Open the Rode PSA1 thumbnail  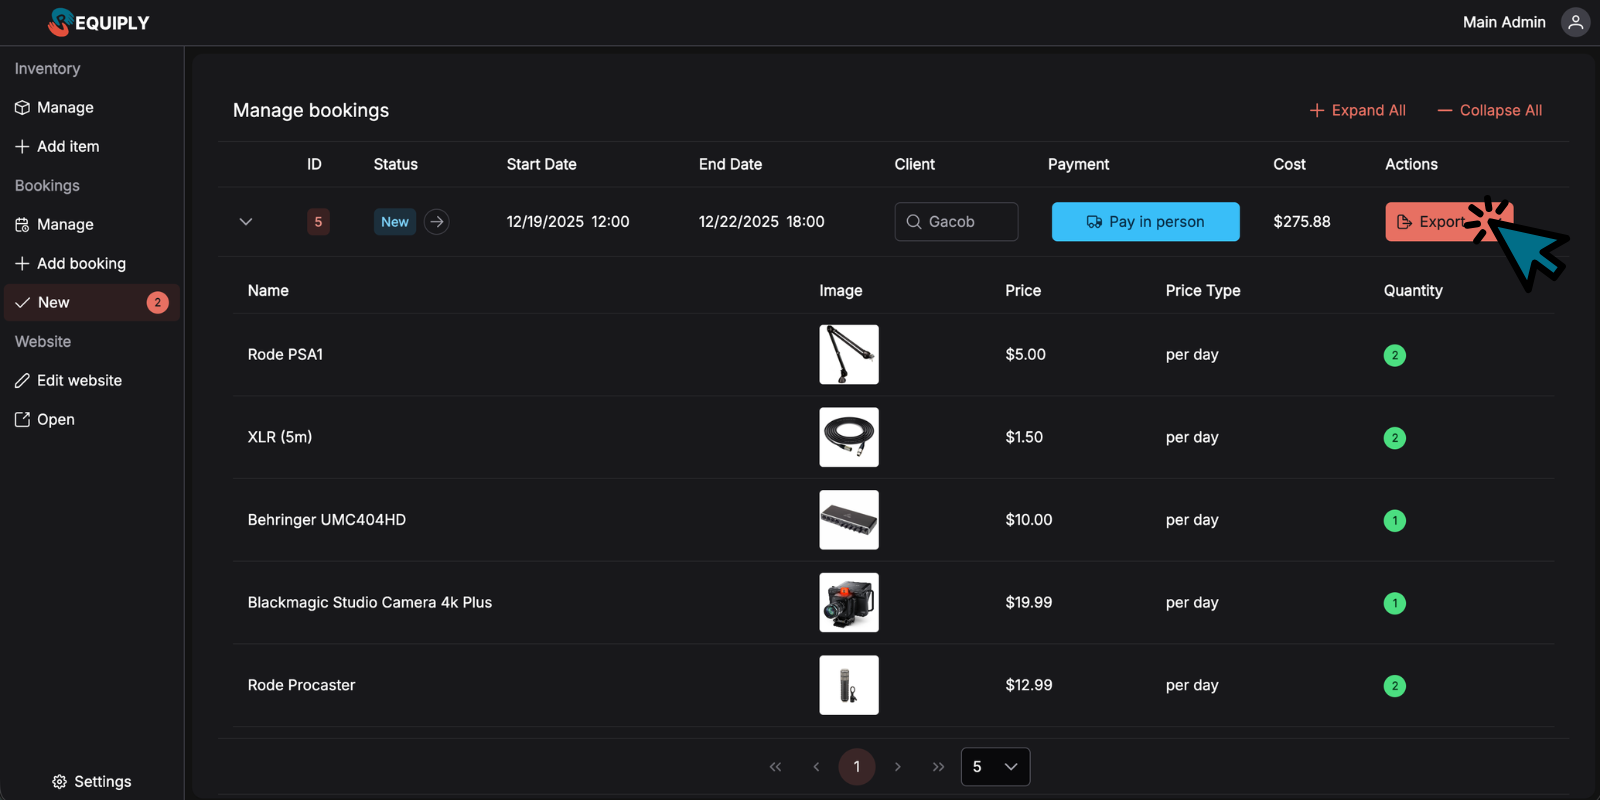coord(849,354)
